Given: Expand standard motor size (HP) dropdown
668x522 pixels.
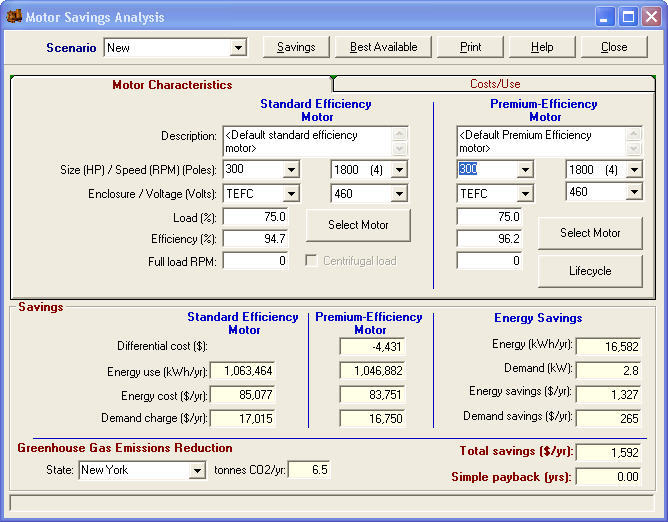Looking at the screenshot, I should click(x=291, y=170).
